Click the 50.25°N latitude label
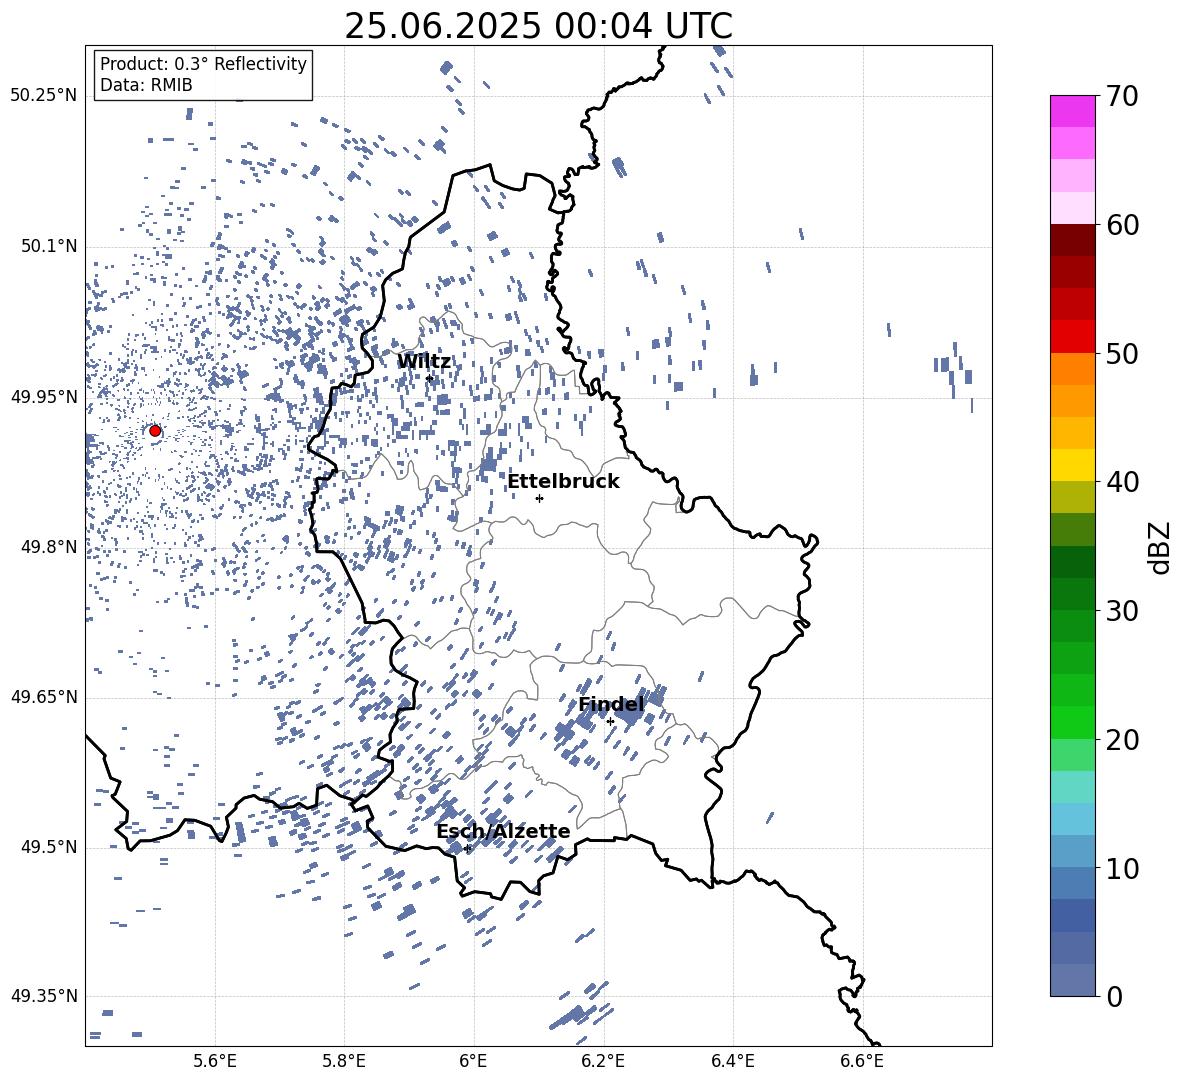Image resolution: width=1184 pixels, height=1081 pixels. point(44,96)
